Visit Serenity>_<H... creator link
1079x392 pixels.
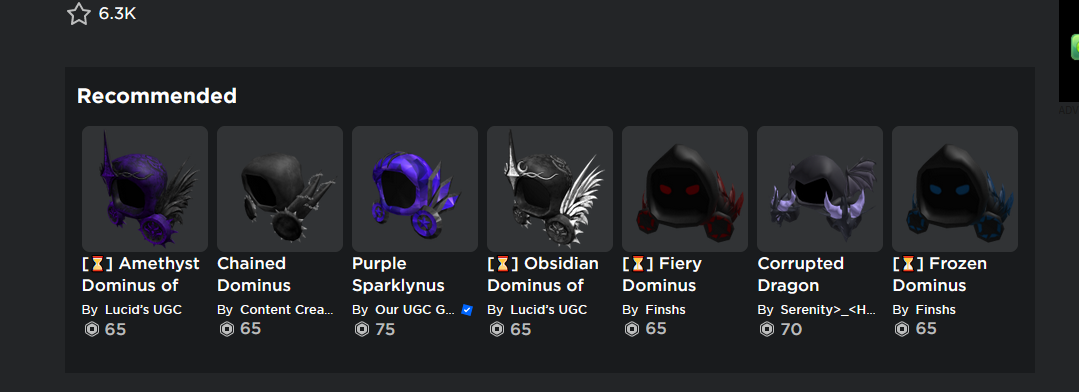tap(828, 309)
